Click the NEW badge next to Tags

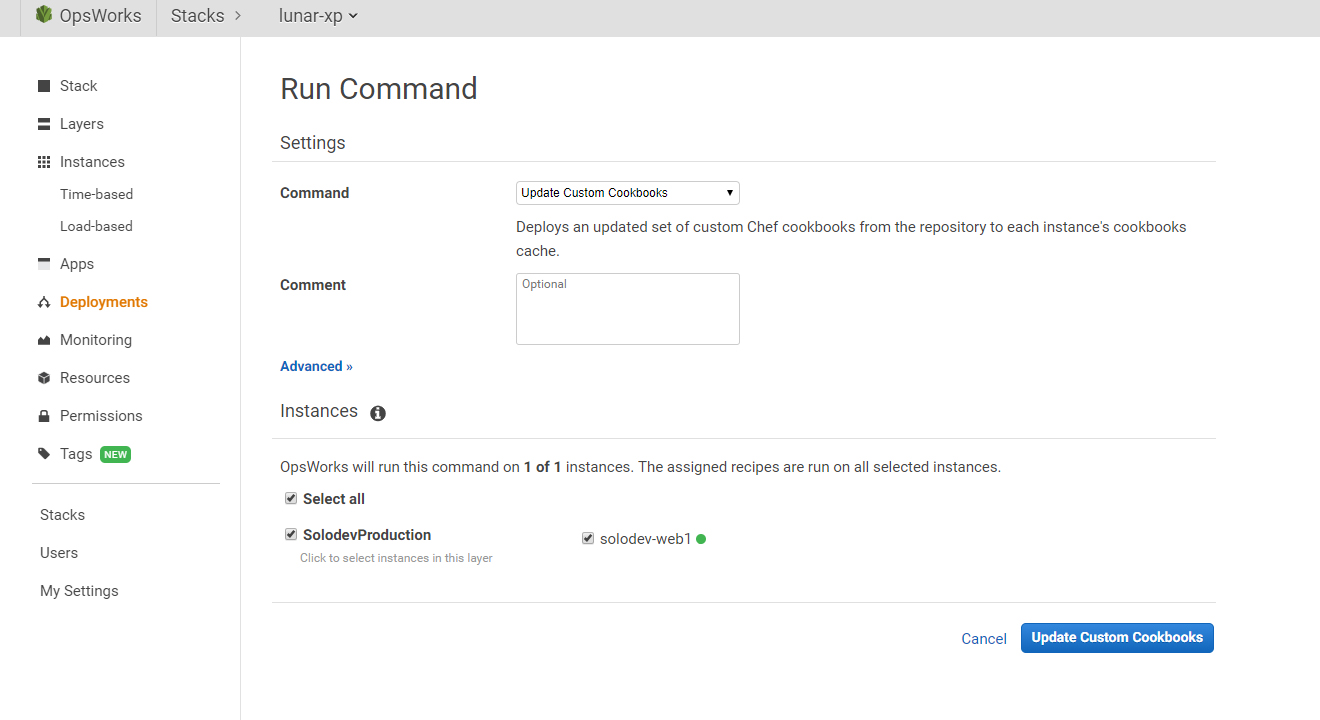[116, 454]
